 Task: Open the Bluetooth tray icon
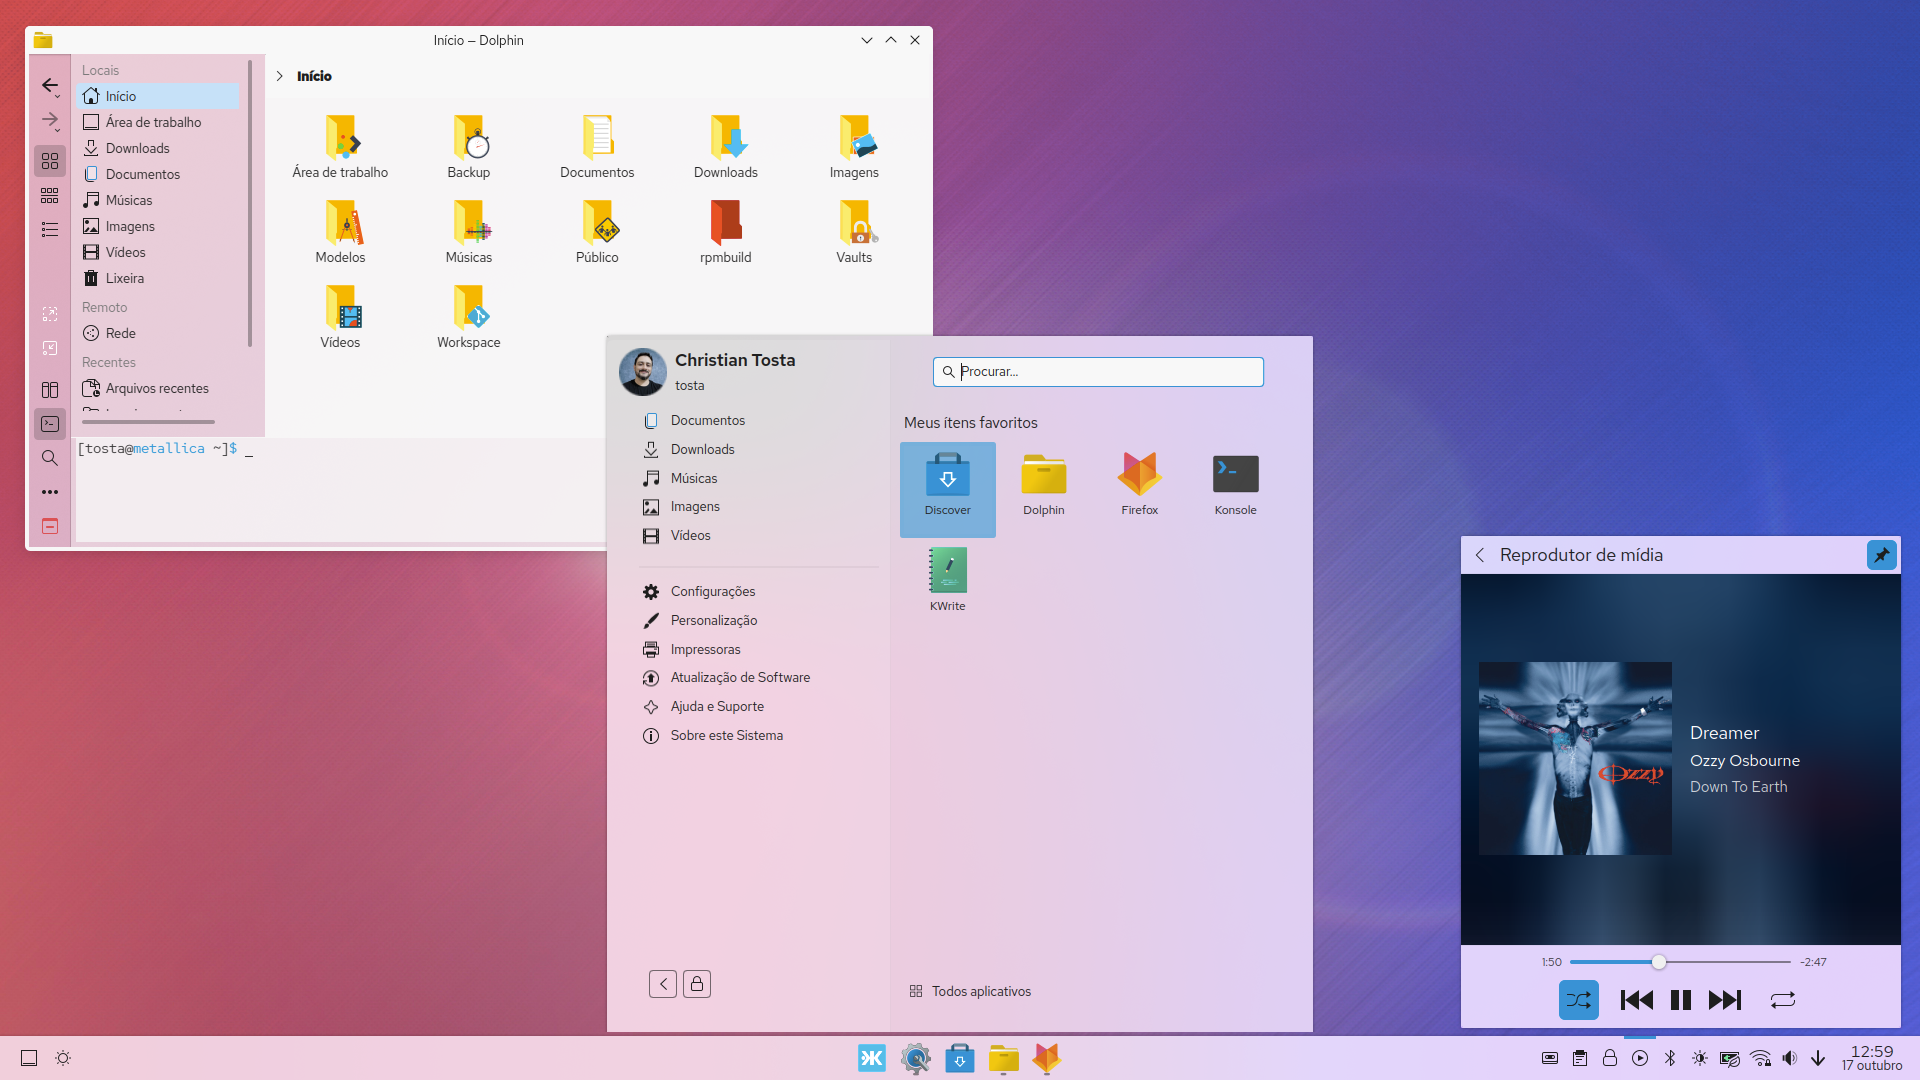pos(1669,1058)
